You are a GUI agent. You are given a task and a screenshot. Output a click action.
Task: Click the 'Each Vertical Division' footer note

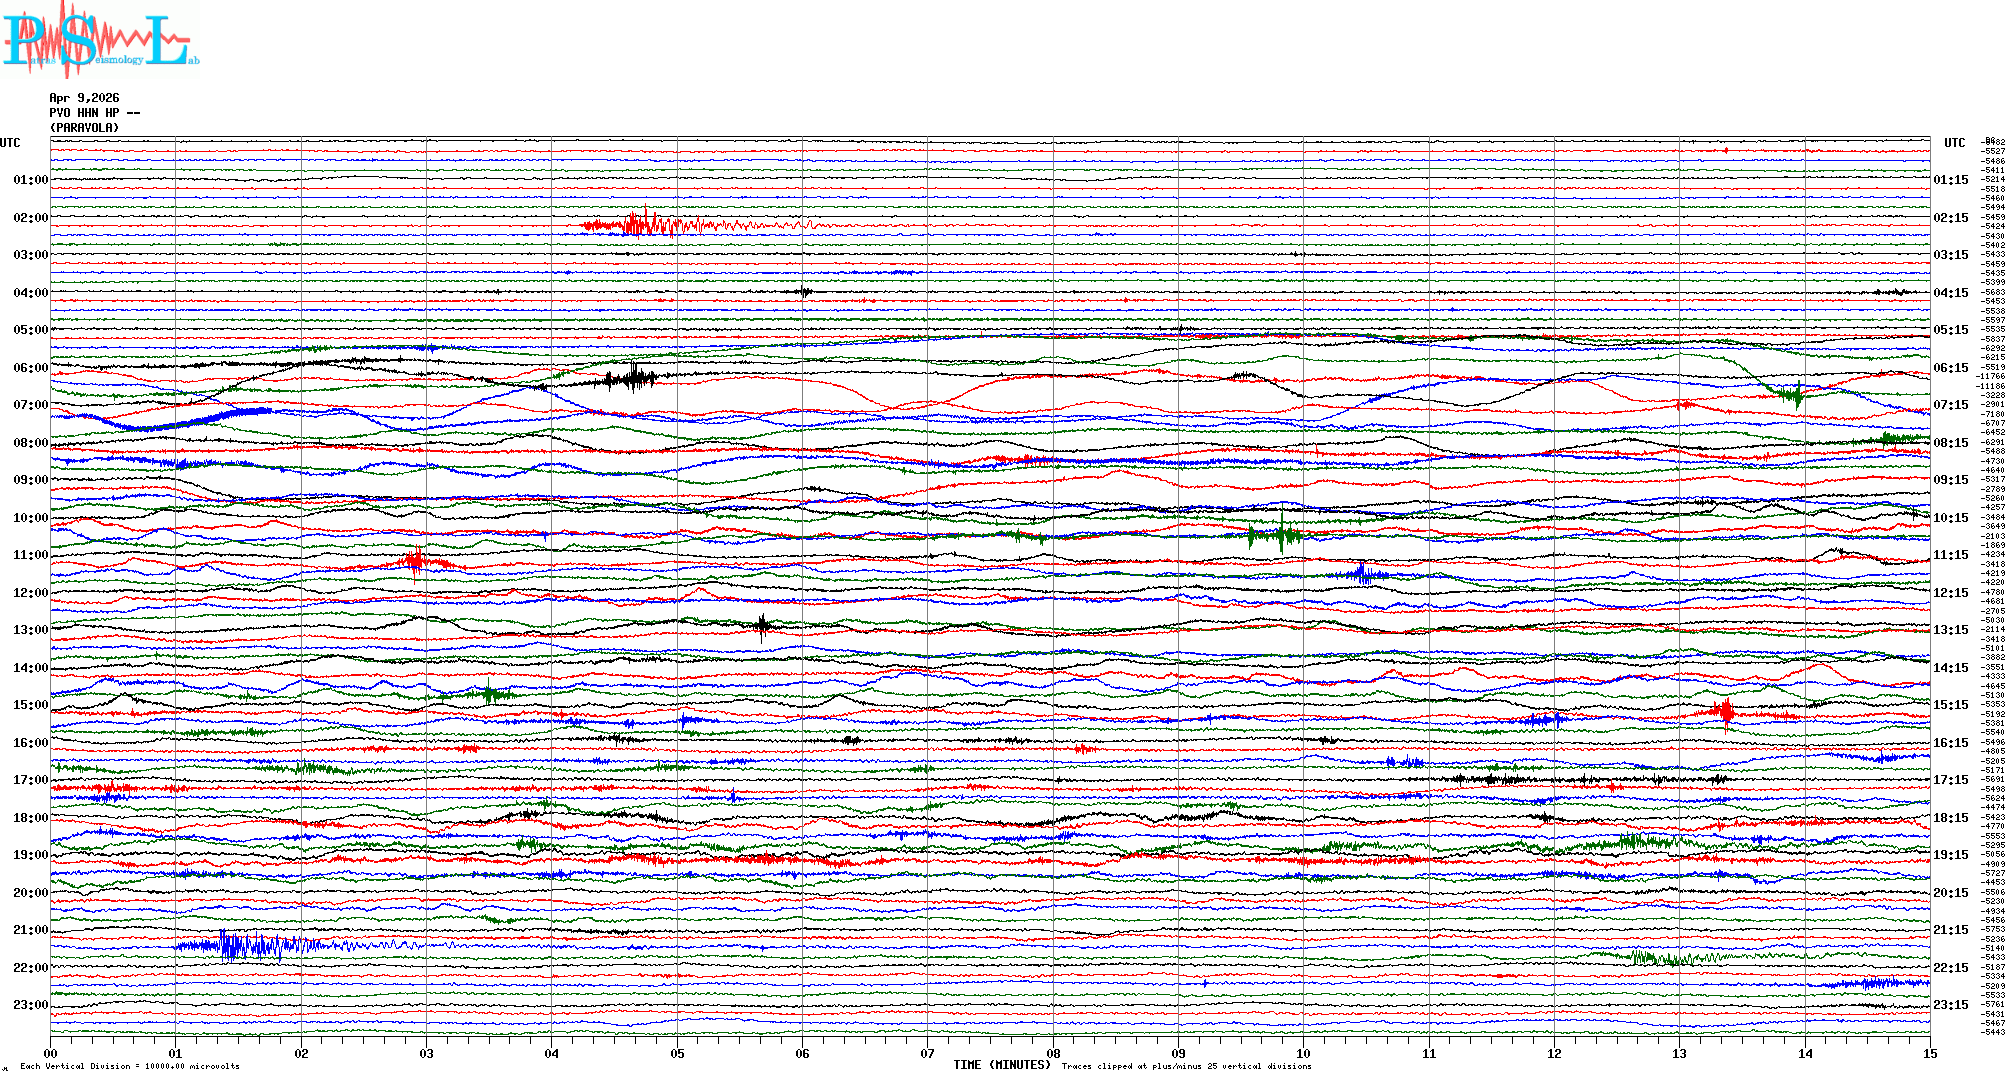coord(130,1066)
